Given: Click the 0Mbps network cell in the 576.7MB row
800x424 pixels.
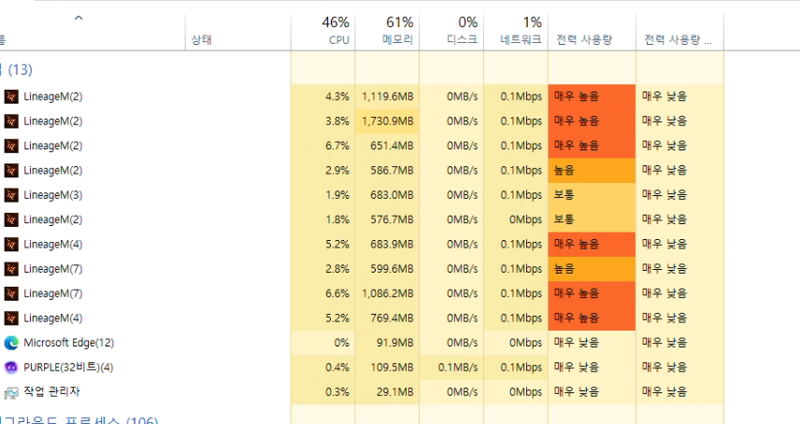Looking at the screenshot, I should point(516,219).
